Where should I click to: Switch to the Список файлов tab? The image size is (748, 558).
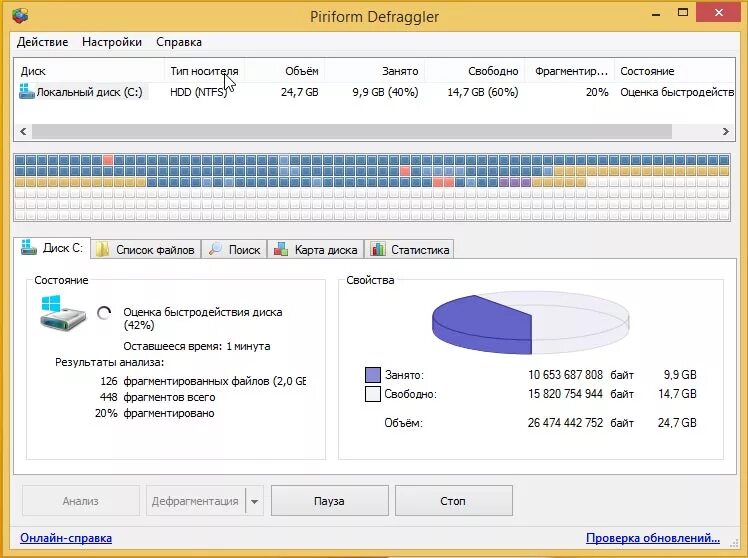coord(146,249)
